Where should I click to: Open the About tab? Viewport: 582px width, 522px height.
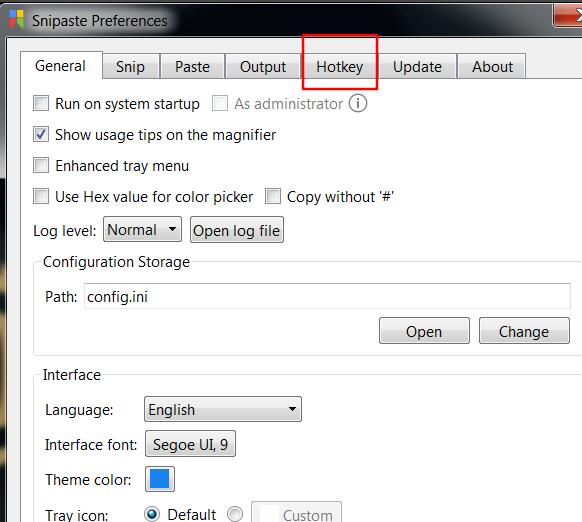[x=492, y=66]
